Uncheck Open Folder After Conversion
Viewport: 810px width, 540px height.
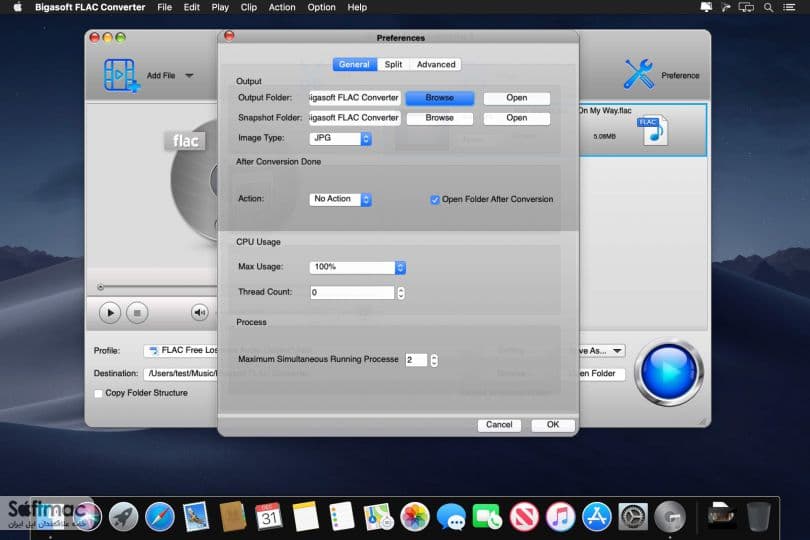[435, 199]
